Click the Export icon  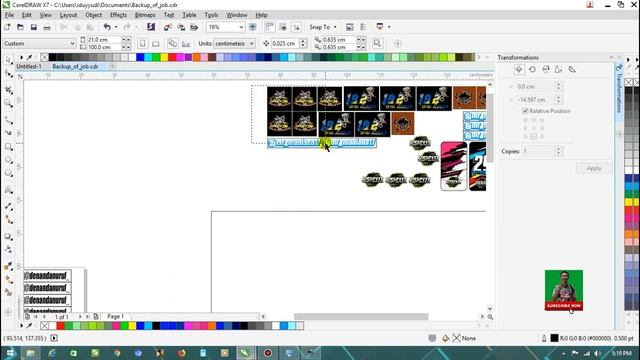coord(181,27)
